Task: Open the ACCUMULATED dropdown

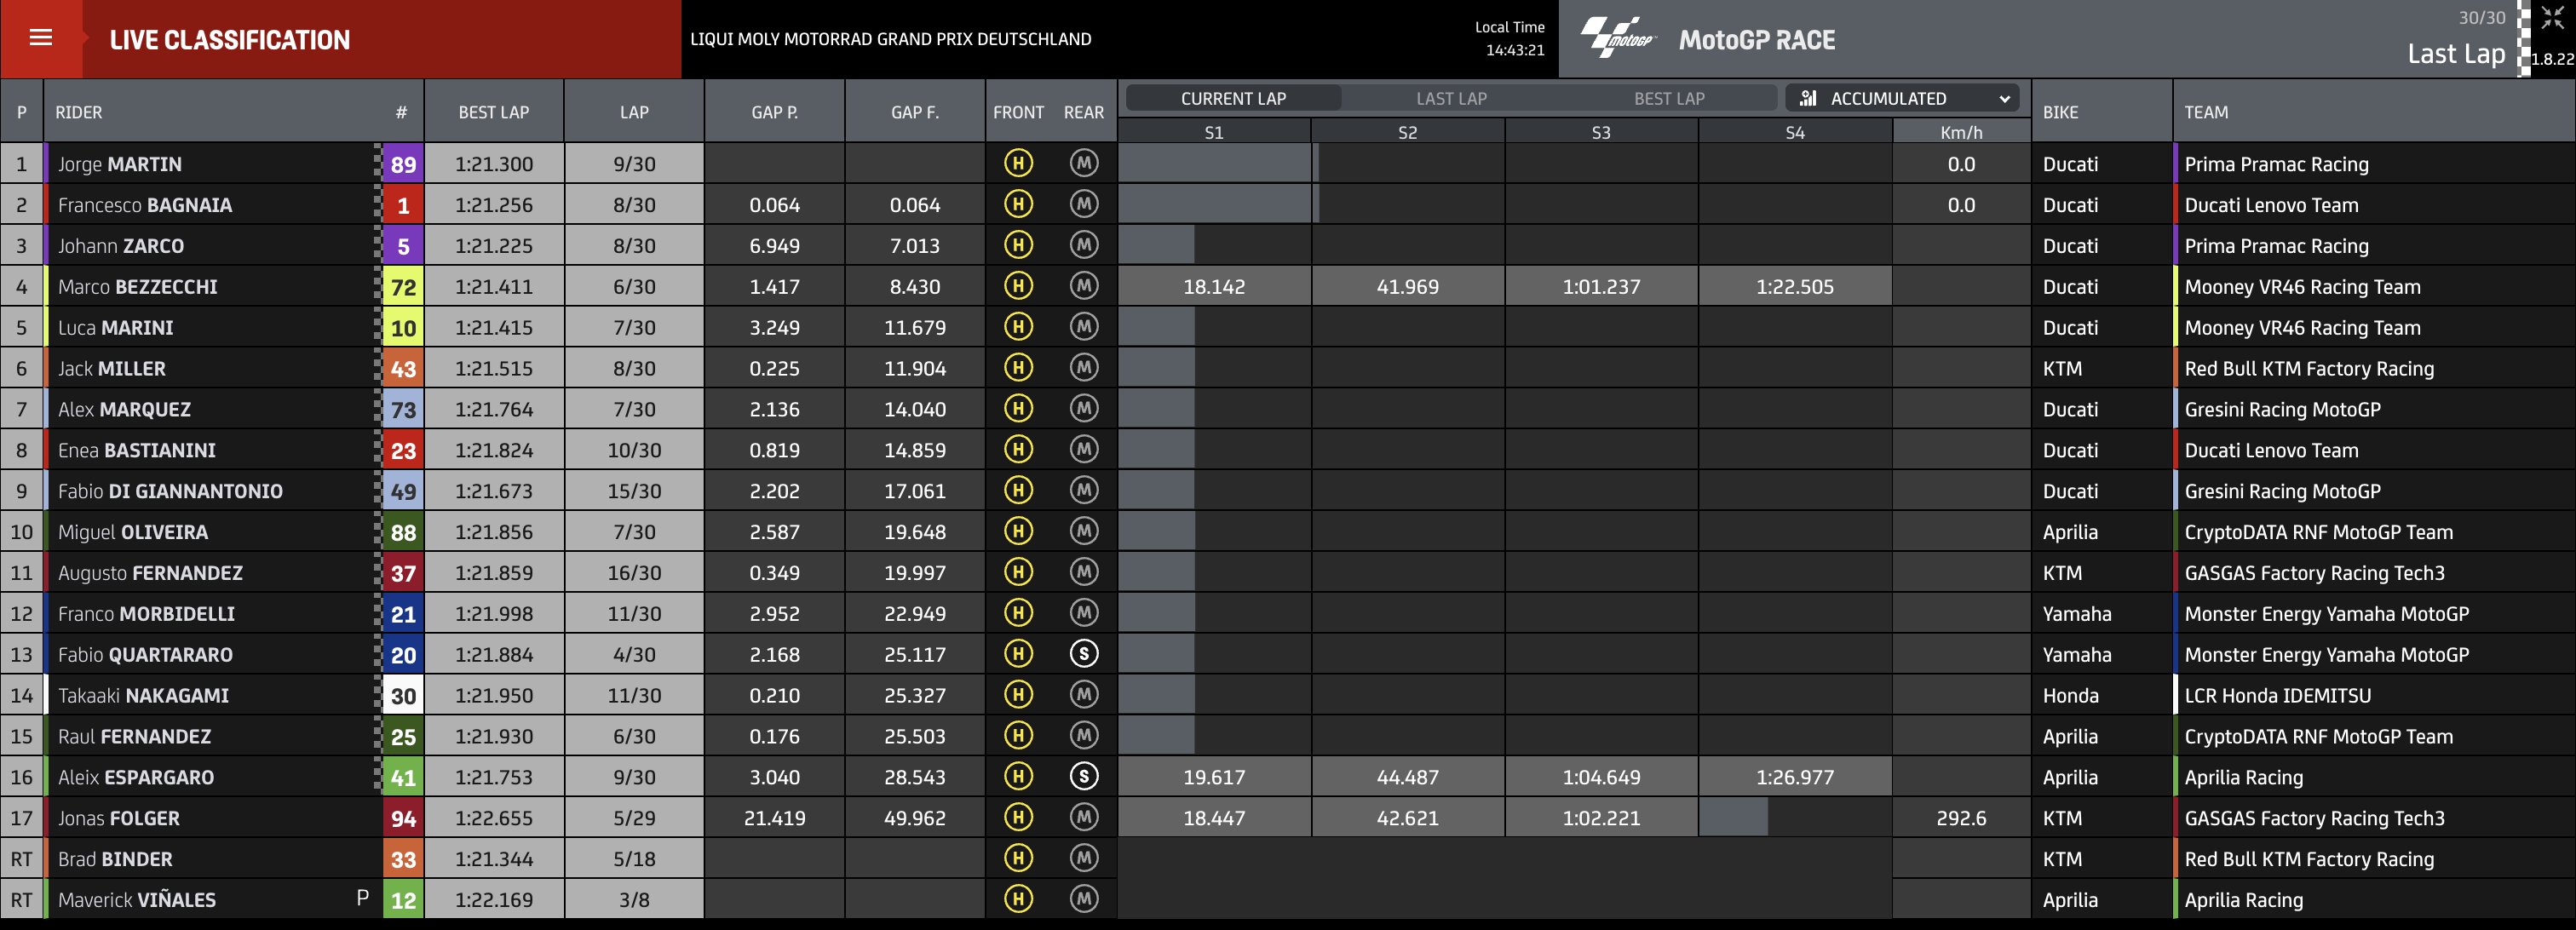Action: pos(1902,98)
